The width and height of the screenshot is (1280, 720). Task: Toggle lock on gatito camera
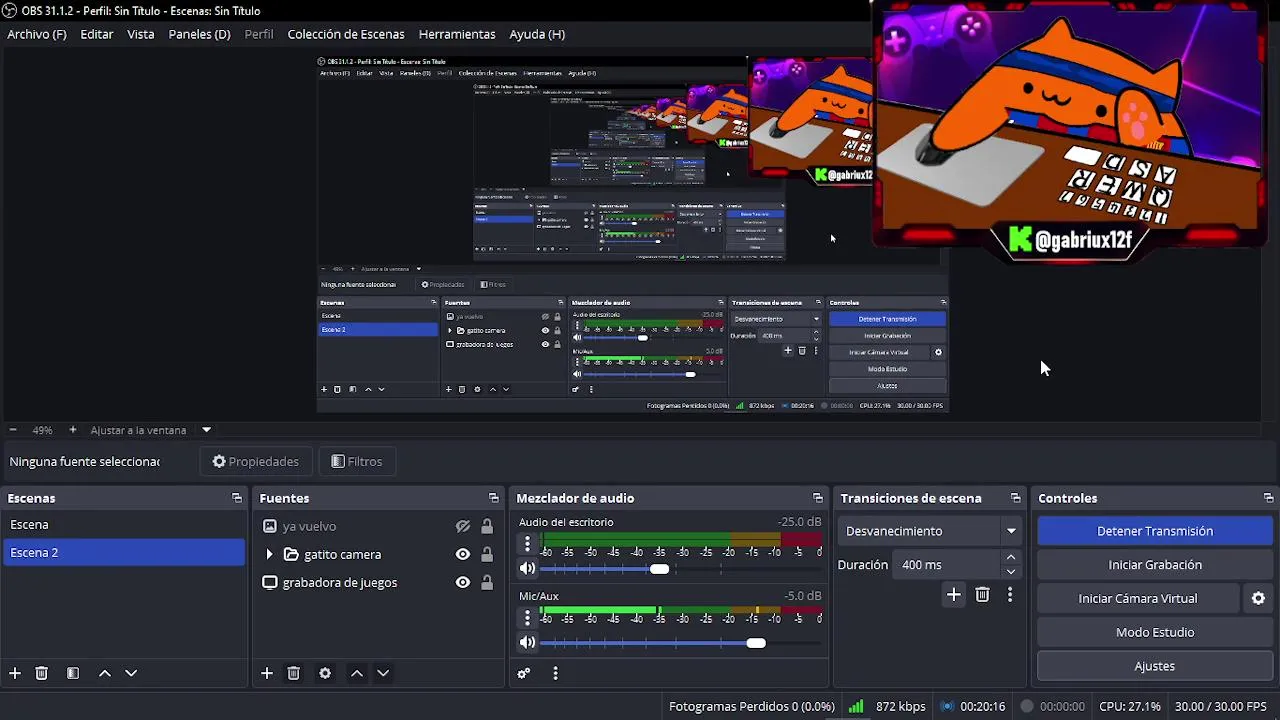[x=487, y=554]
